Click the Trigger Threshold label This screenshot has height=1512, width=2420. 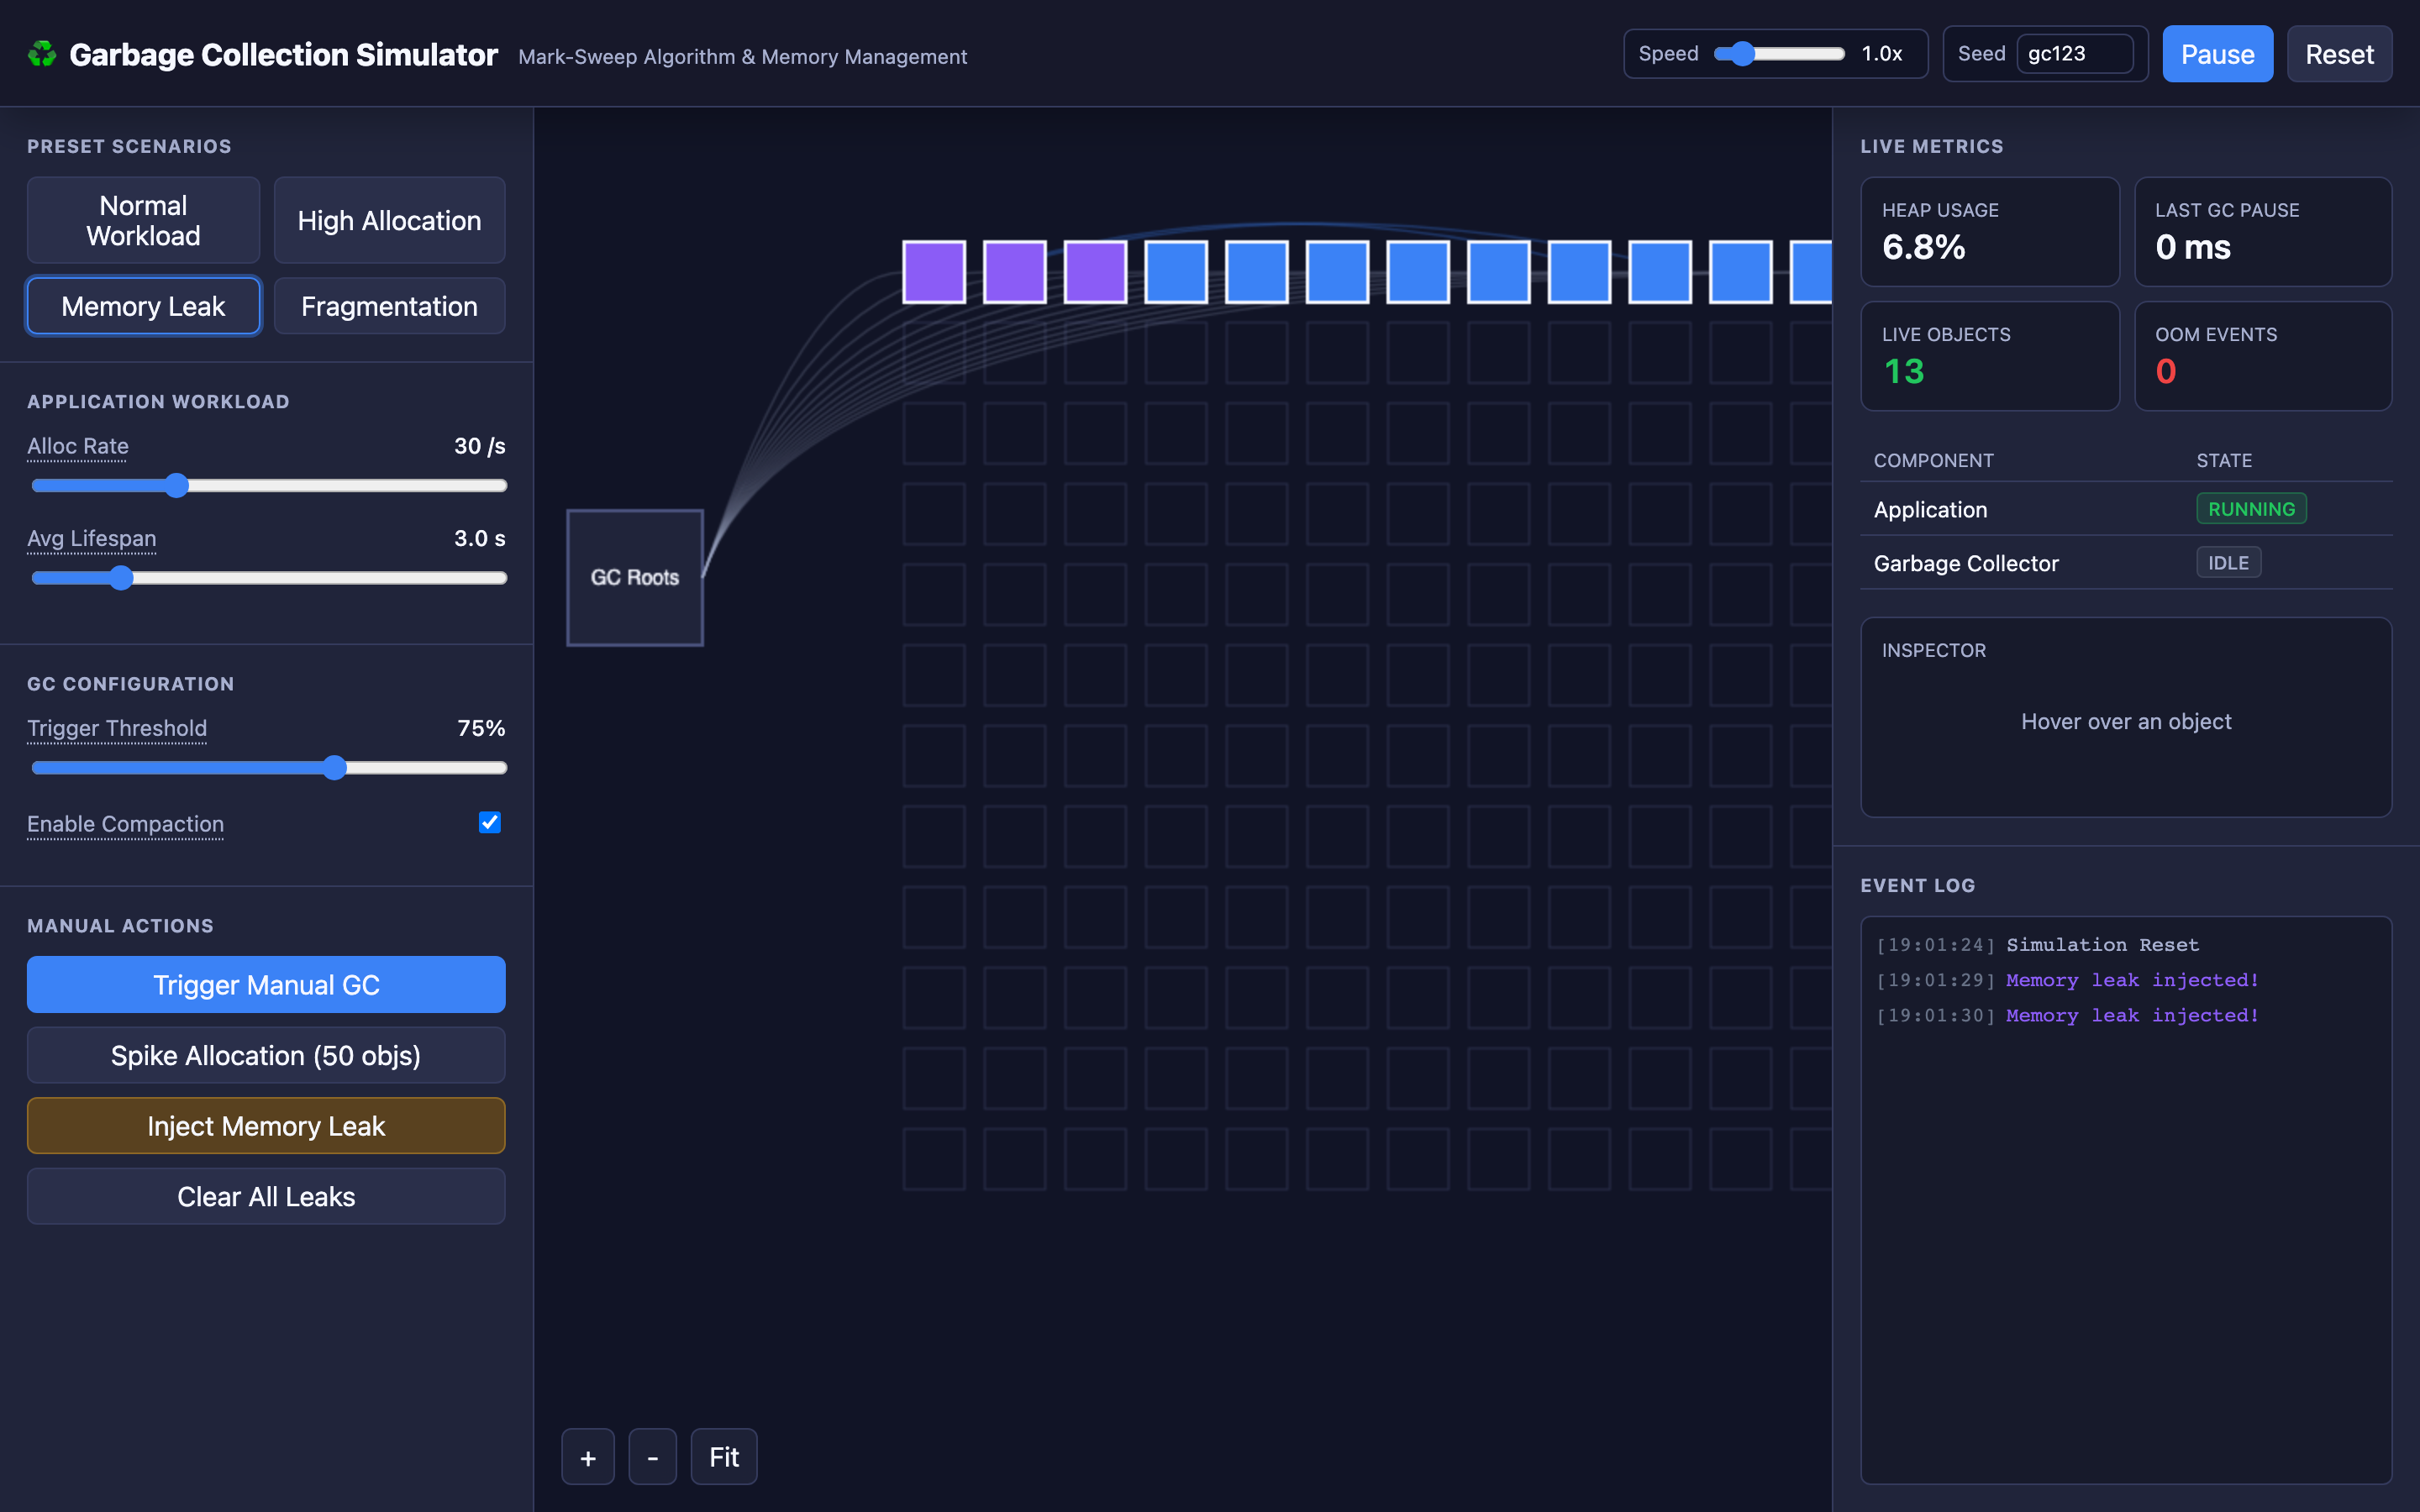(x=117, y=728)
